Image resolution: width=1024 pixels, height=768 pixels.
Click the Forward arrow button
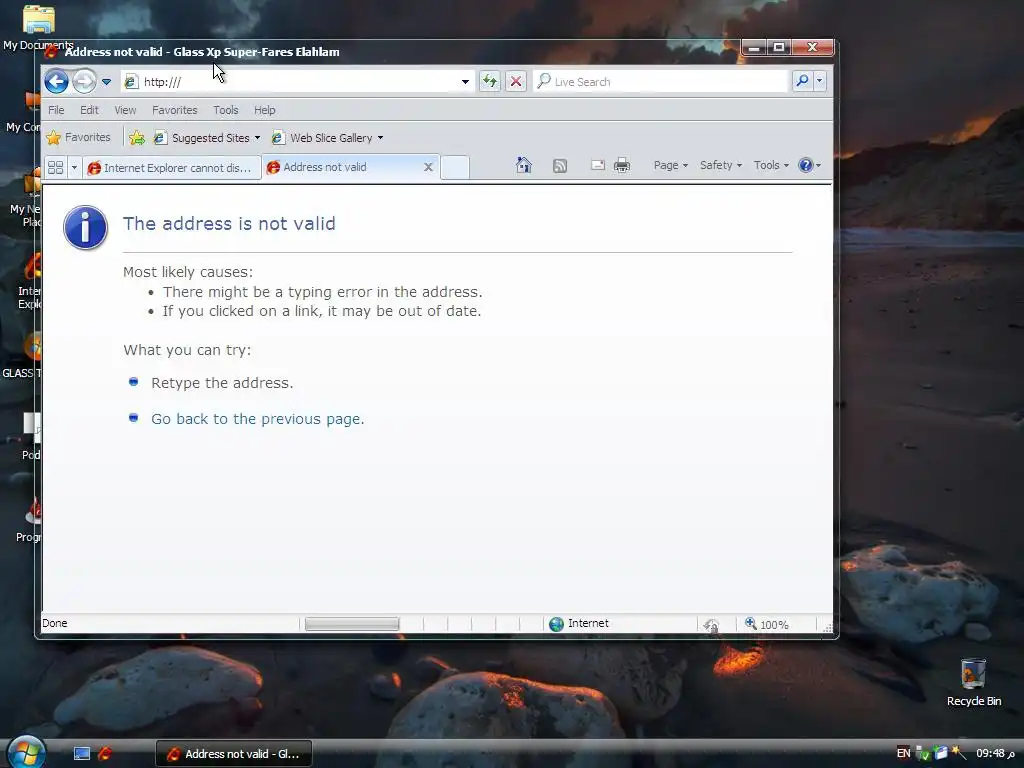84,82
